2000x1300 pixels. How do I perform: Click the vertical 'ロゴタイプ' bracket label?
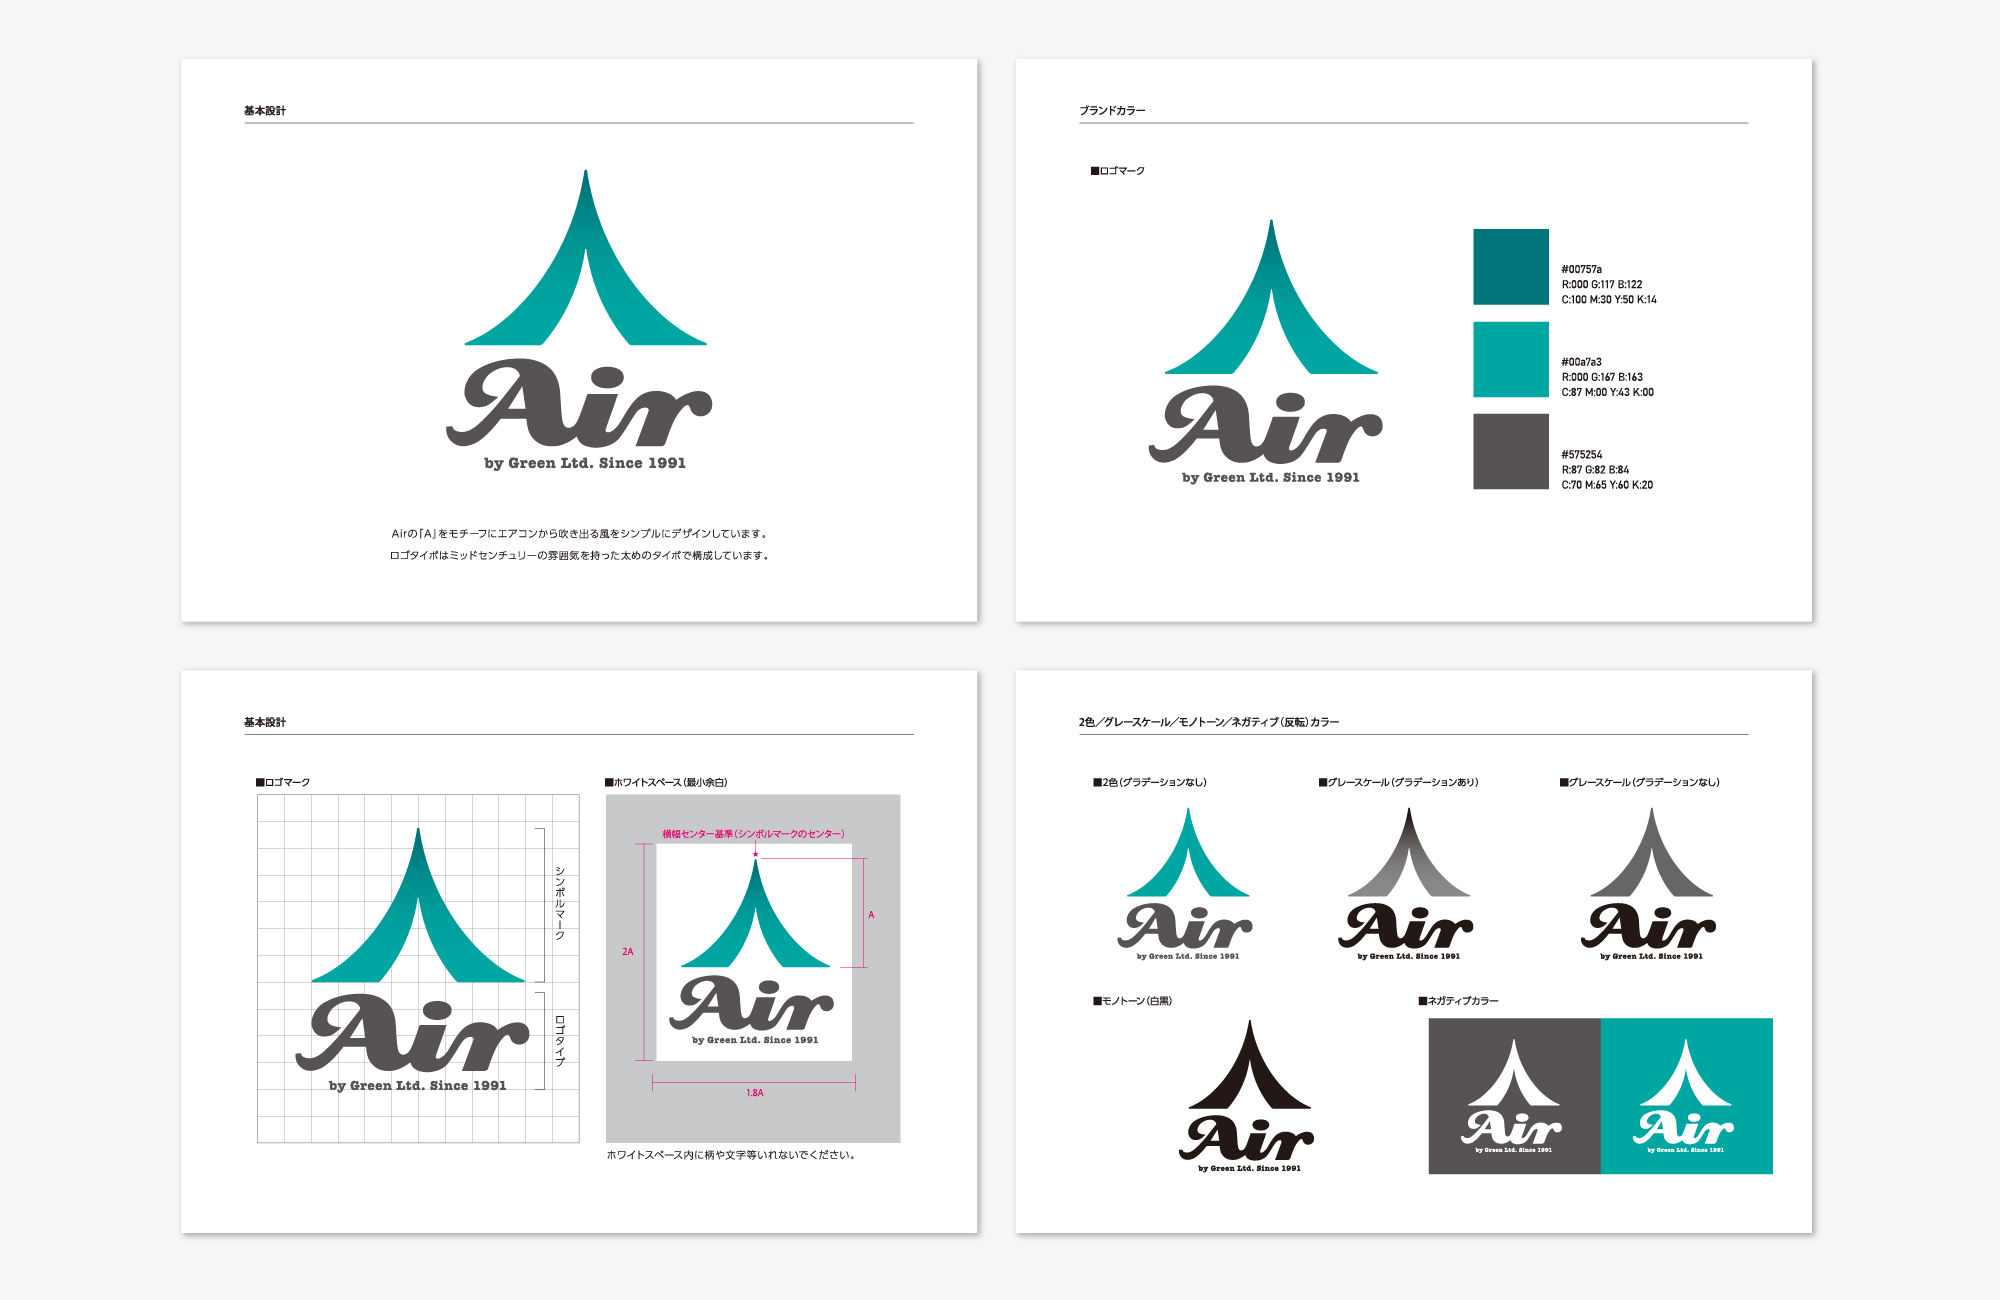[x=560, y=1040]
